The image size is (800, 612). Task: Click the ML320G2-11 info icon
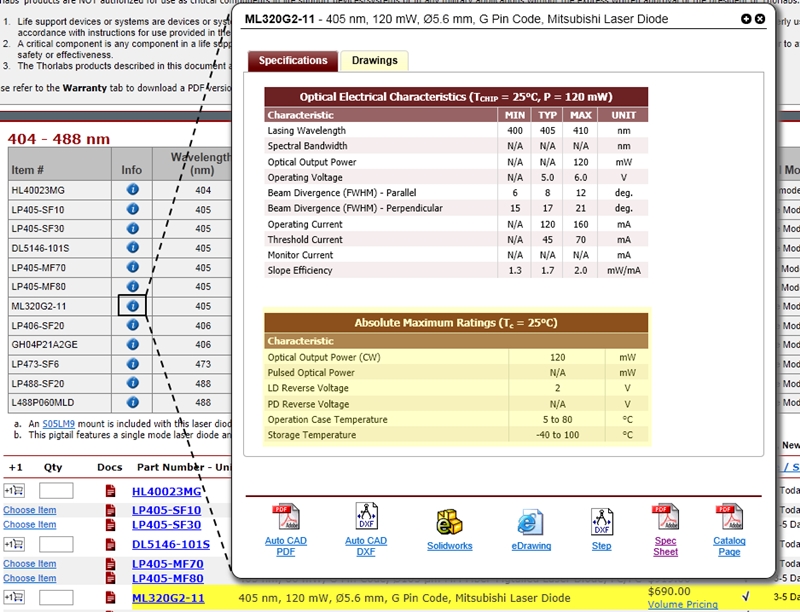[x=133, y=305]
